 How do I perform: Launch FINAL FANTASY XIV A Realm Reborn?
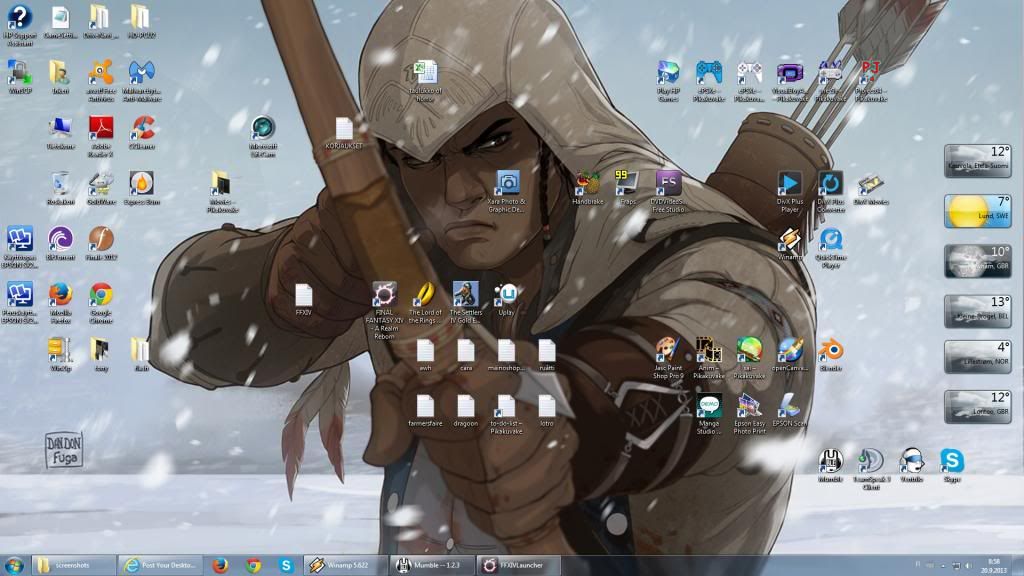coord(384,310)
